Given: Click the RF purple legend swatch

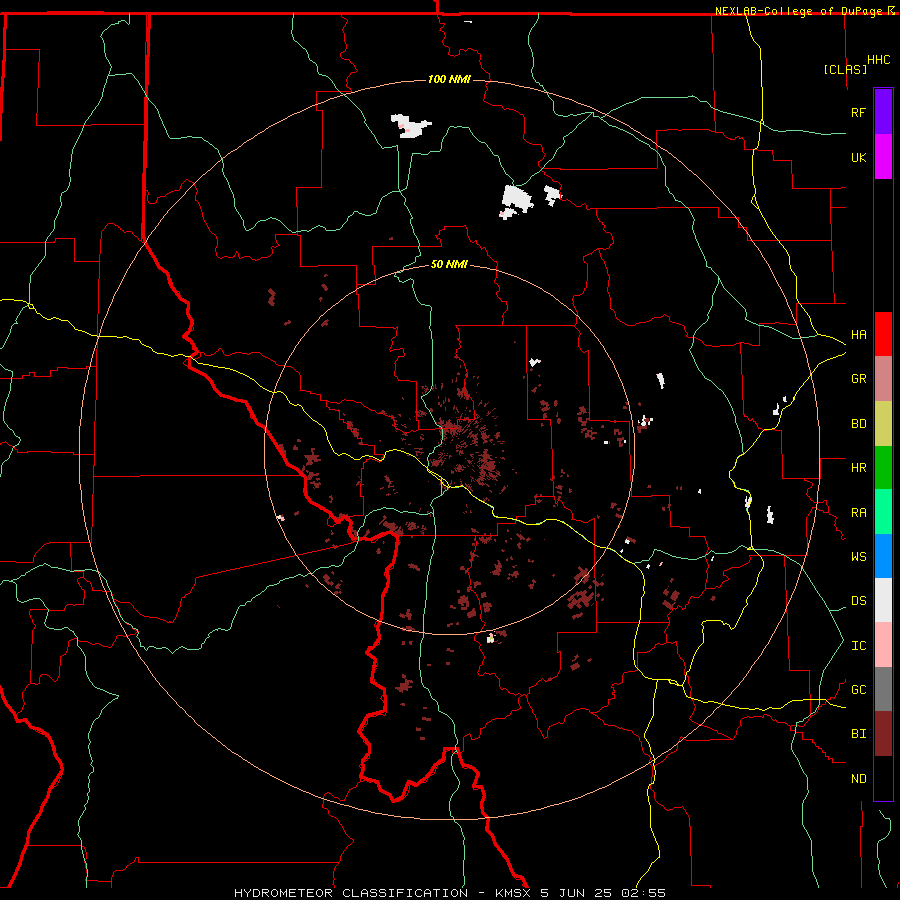Looking at the screenshot, I should click(883, 112).
